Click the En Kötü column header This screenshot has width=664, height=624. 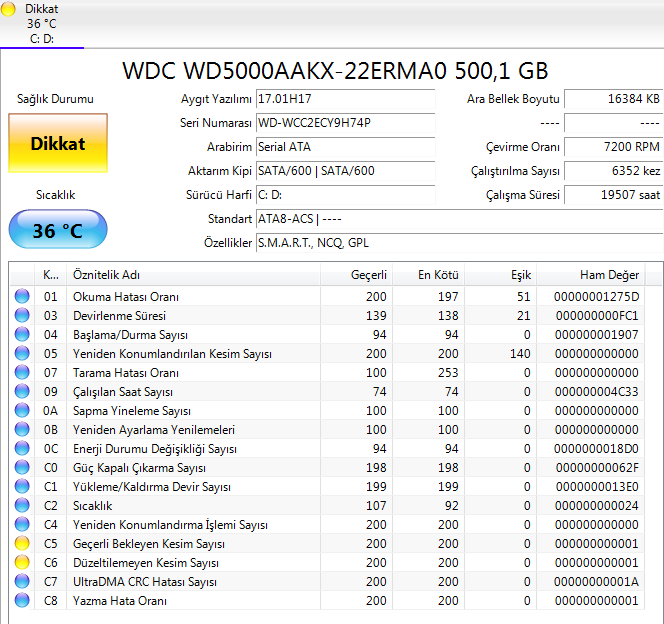click(429, 275)
